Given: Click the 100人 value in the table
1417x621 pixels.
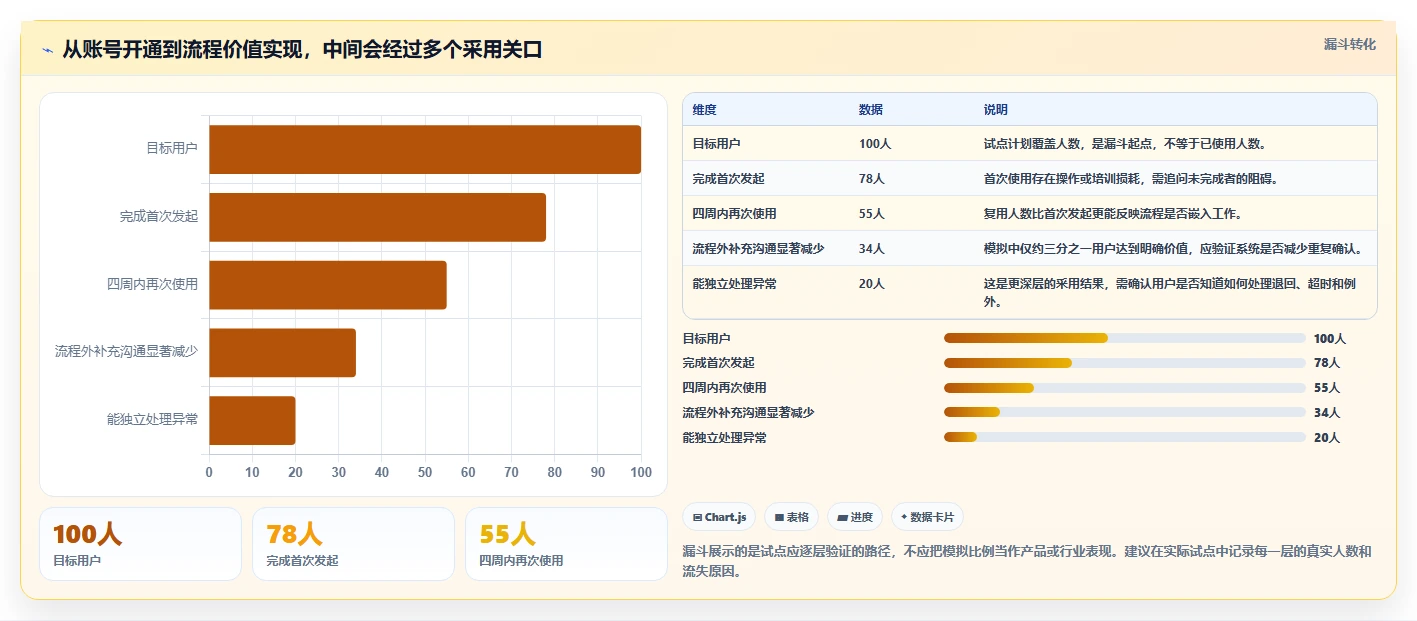Looking at the screenshot, I should tap(875, 144).
